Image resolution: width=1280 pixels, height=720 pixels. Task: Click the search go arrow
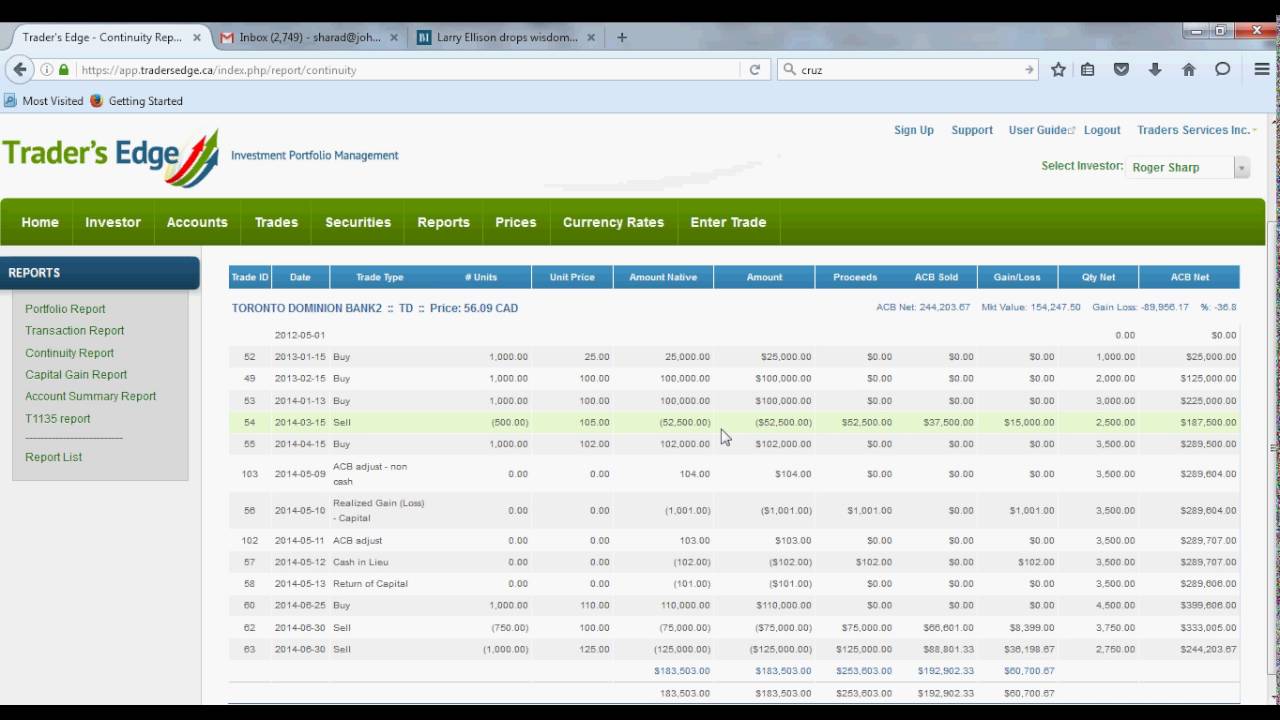point(1029,70)
